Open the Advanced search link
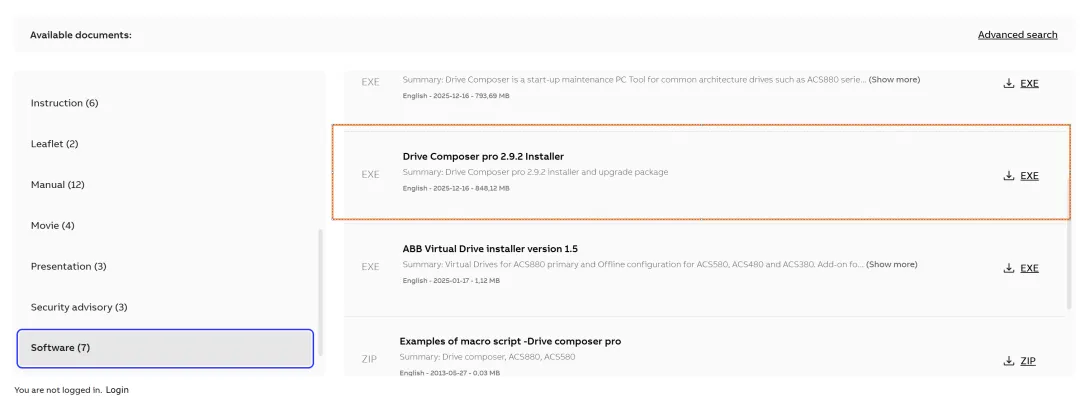This screenshot has height=409, width=1080. (1017, 34)
